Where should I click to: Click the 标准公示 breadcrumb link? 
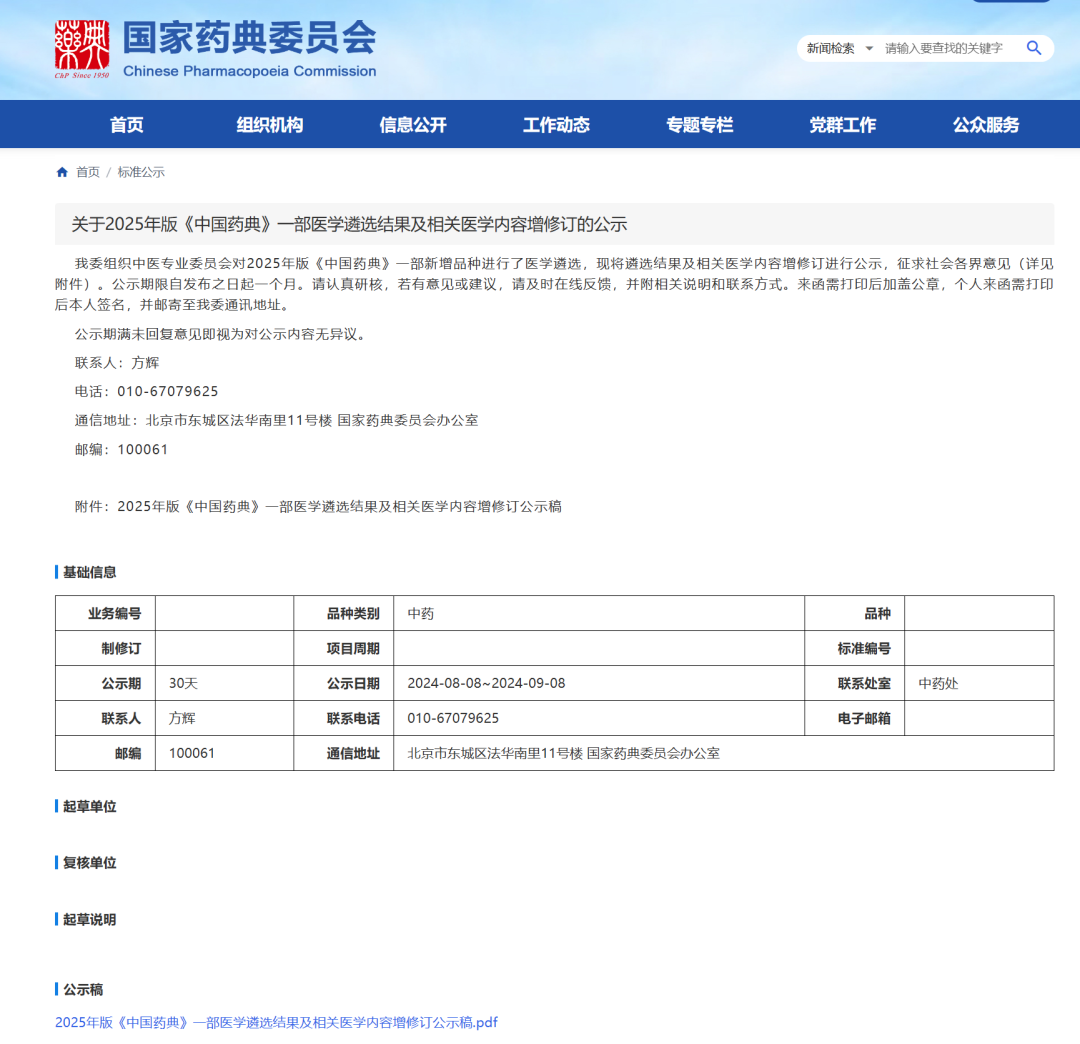click(141, 172)
